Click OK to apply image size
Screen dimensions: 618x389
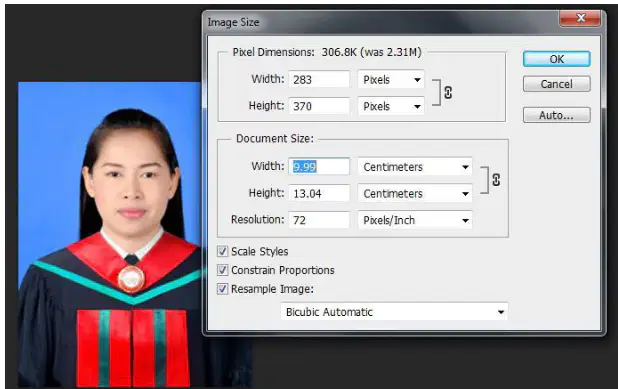click(556, 59)
